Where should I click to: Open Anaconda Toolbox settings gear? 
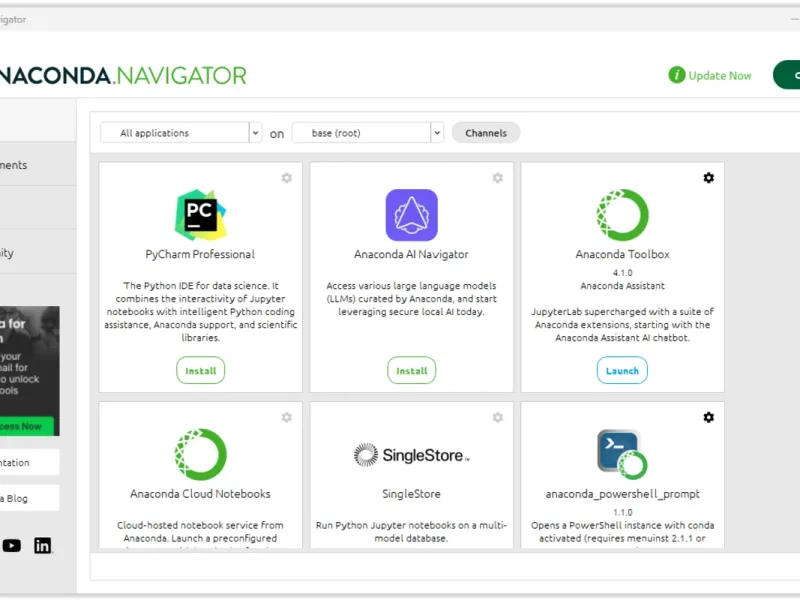(x=709, y=178)
